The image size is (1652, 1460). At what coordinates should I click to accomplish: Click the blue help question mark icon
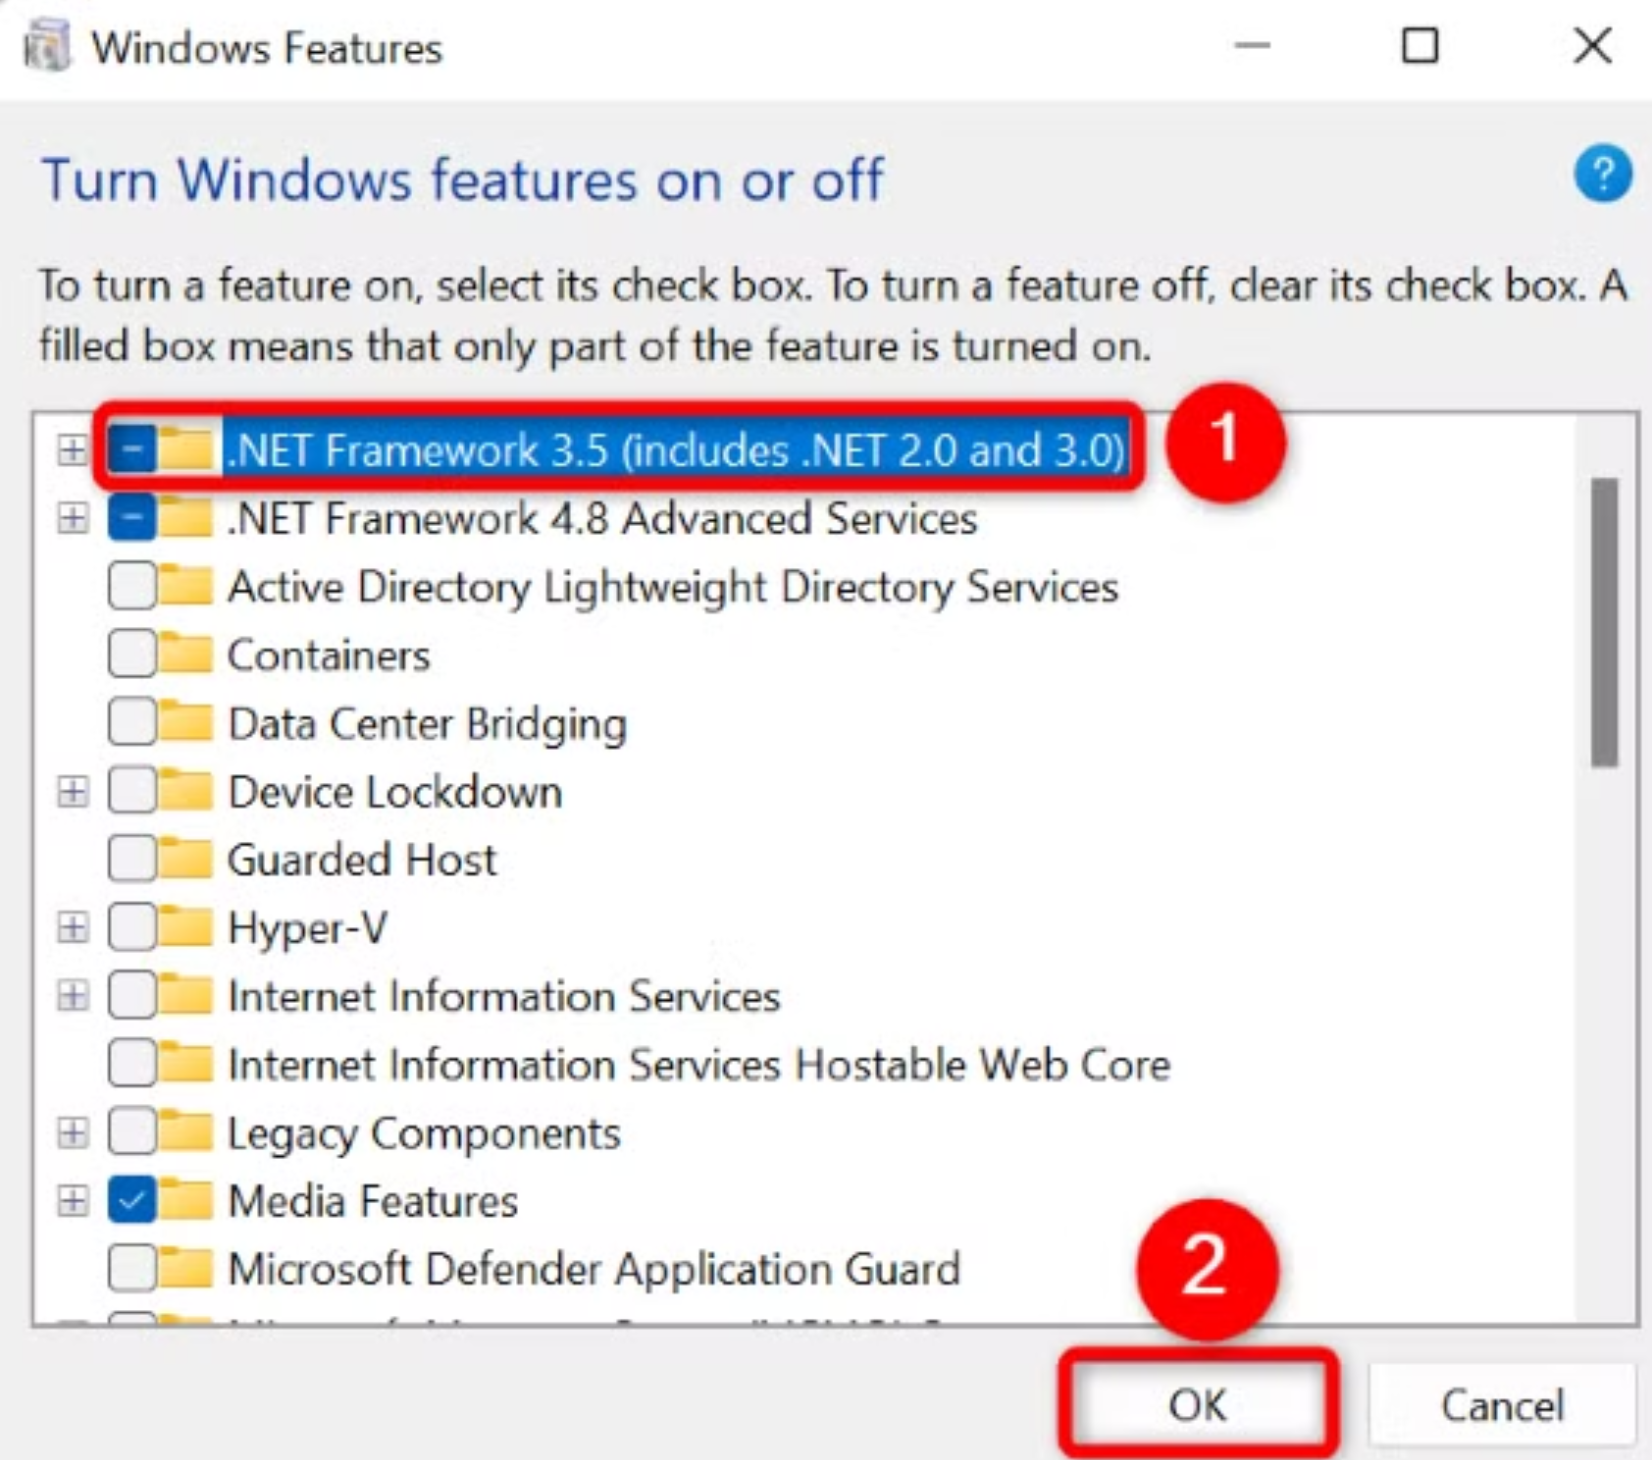pyautogui.click(x=1602, y=175)
